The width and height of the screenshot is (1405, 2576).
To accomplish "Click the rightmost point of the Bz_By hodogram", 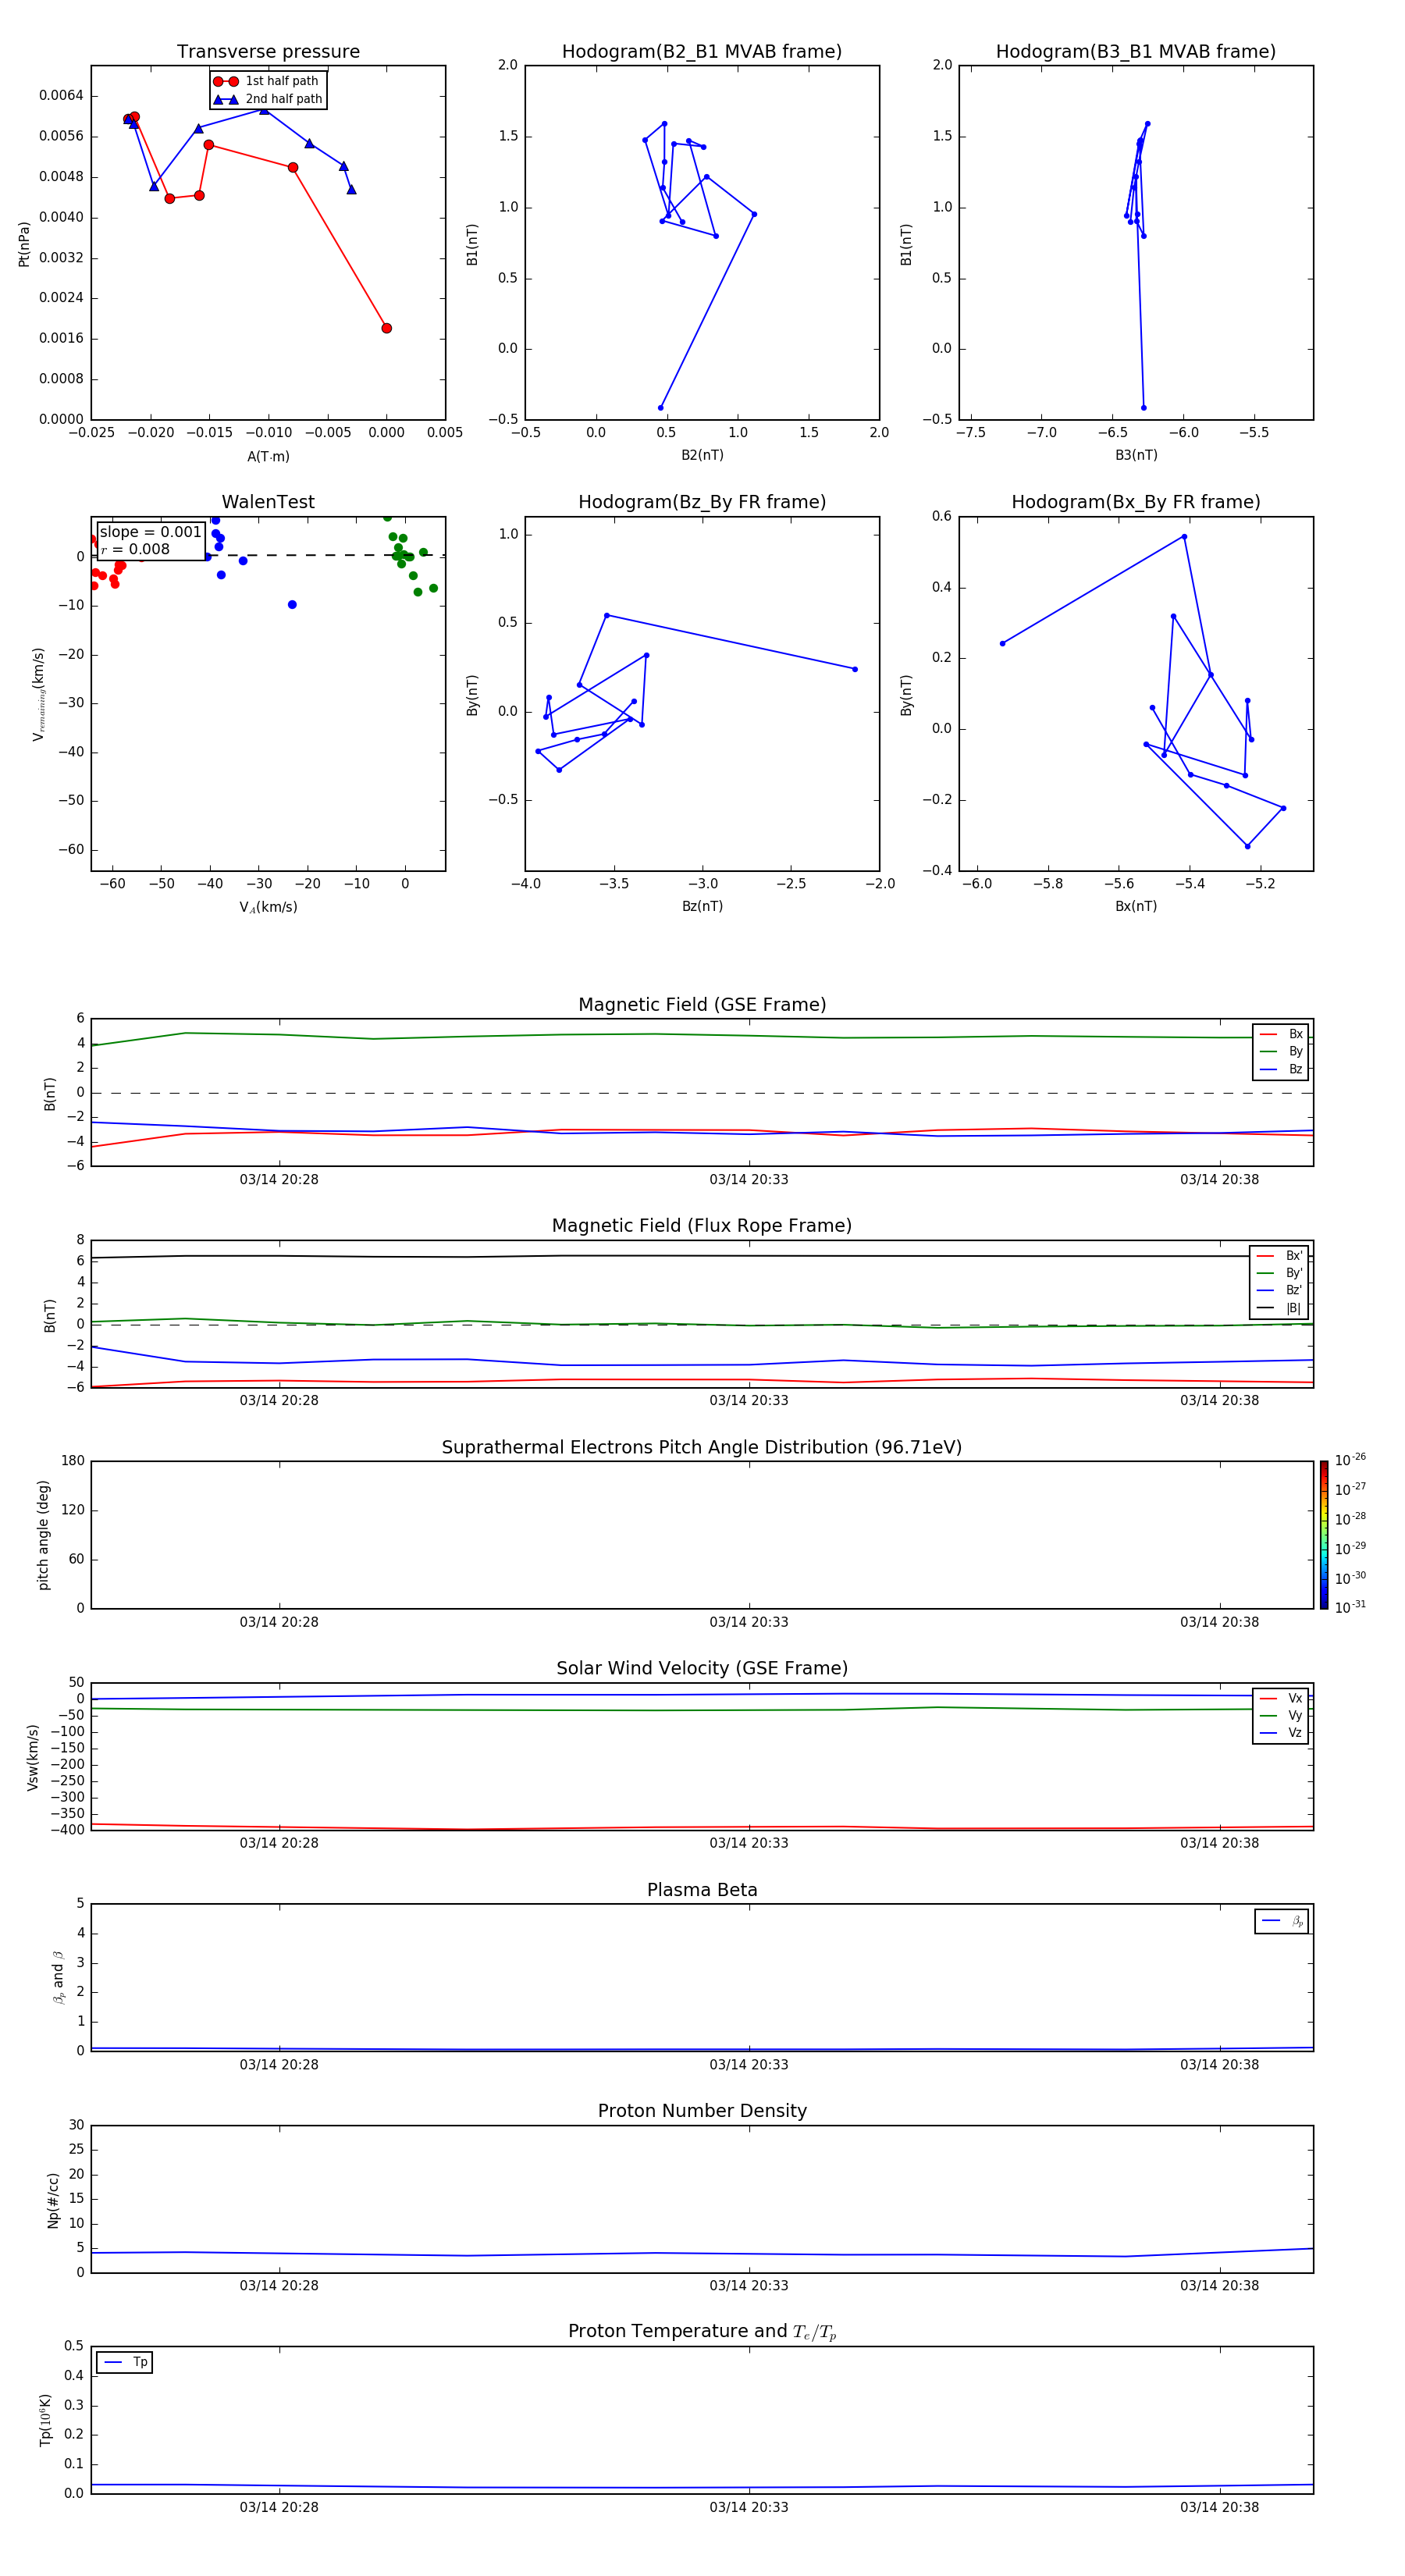I will [855, 669].
